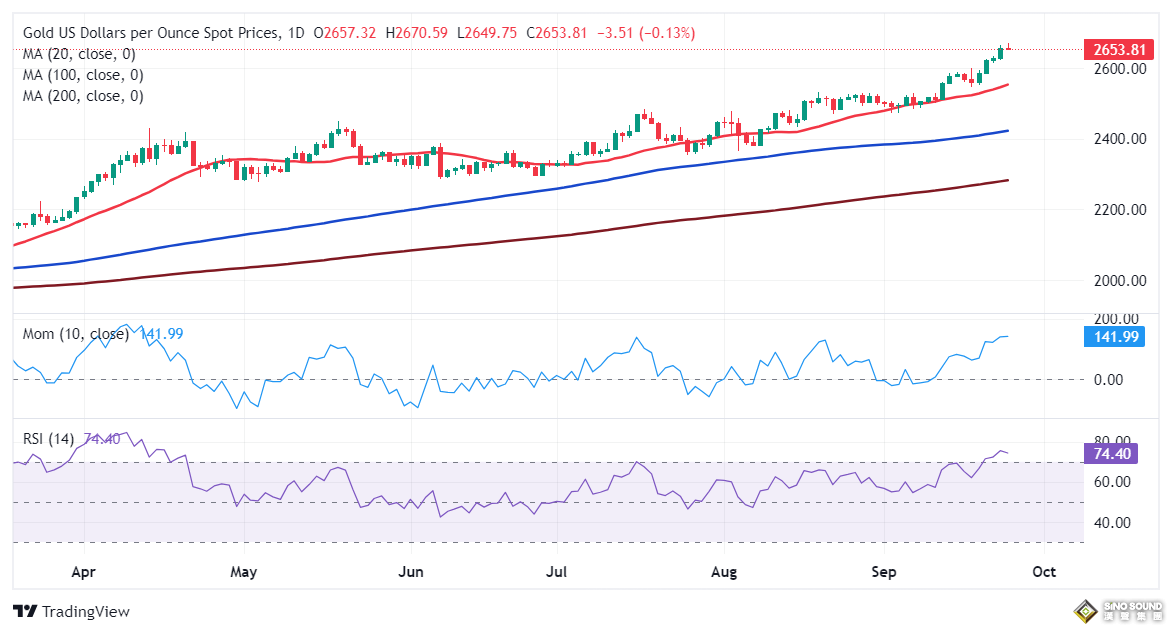Open the Gold US Dollars per Ounce title
The height and width of the screenshot is (633, 1172).
click(x=151, y=33)
